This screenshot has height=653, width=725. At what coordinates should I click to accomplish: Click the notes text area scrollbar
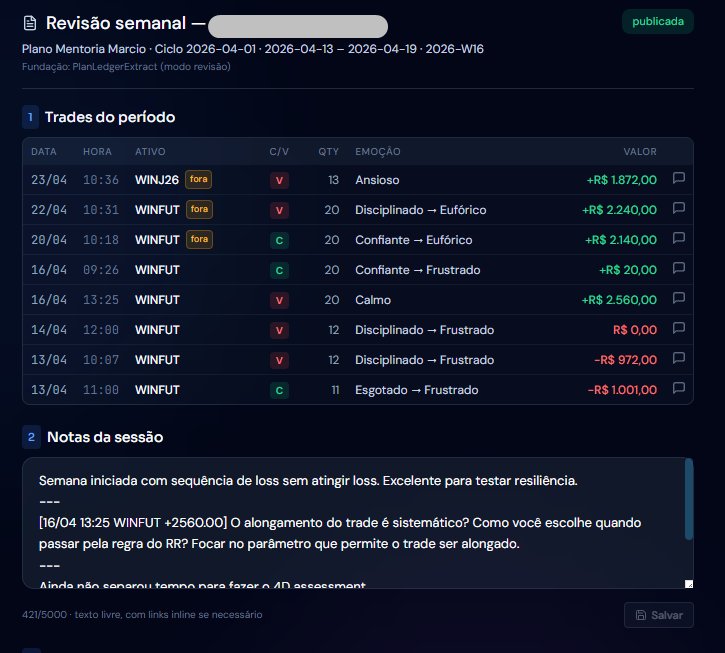coord(689,499)
